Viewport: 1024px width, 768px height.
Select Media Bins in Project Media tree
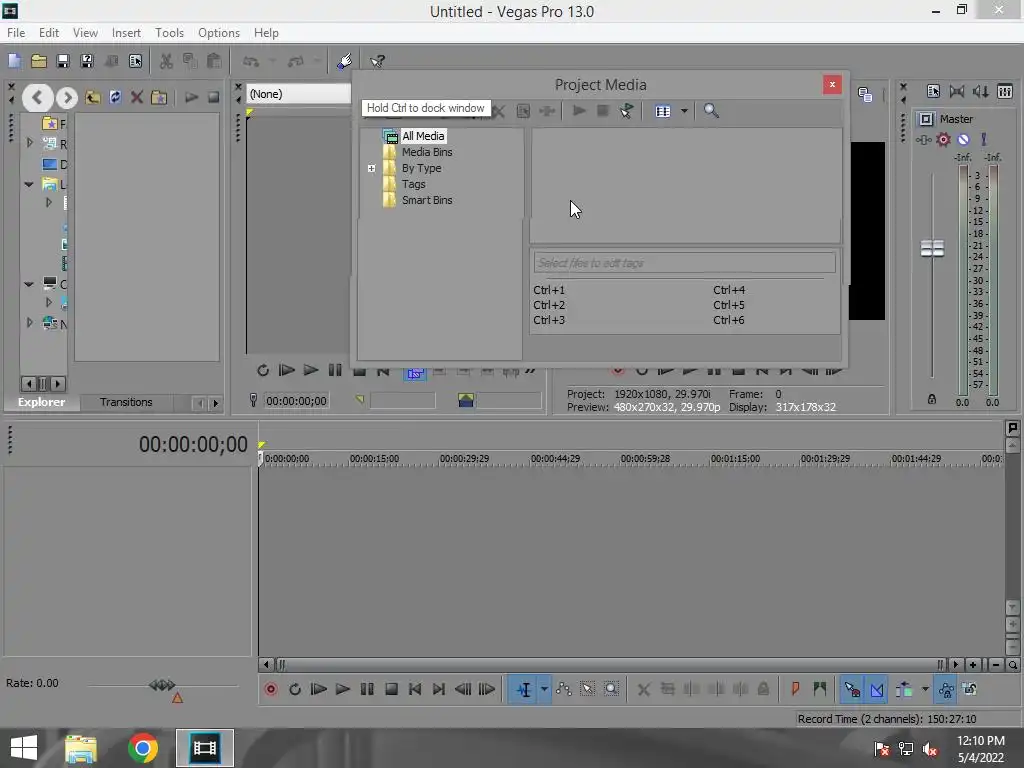427,152
